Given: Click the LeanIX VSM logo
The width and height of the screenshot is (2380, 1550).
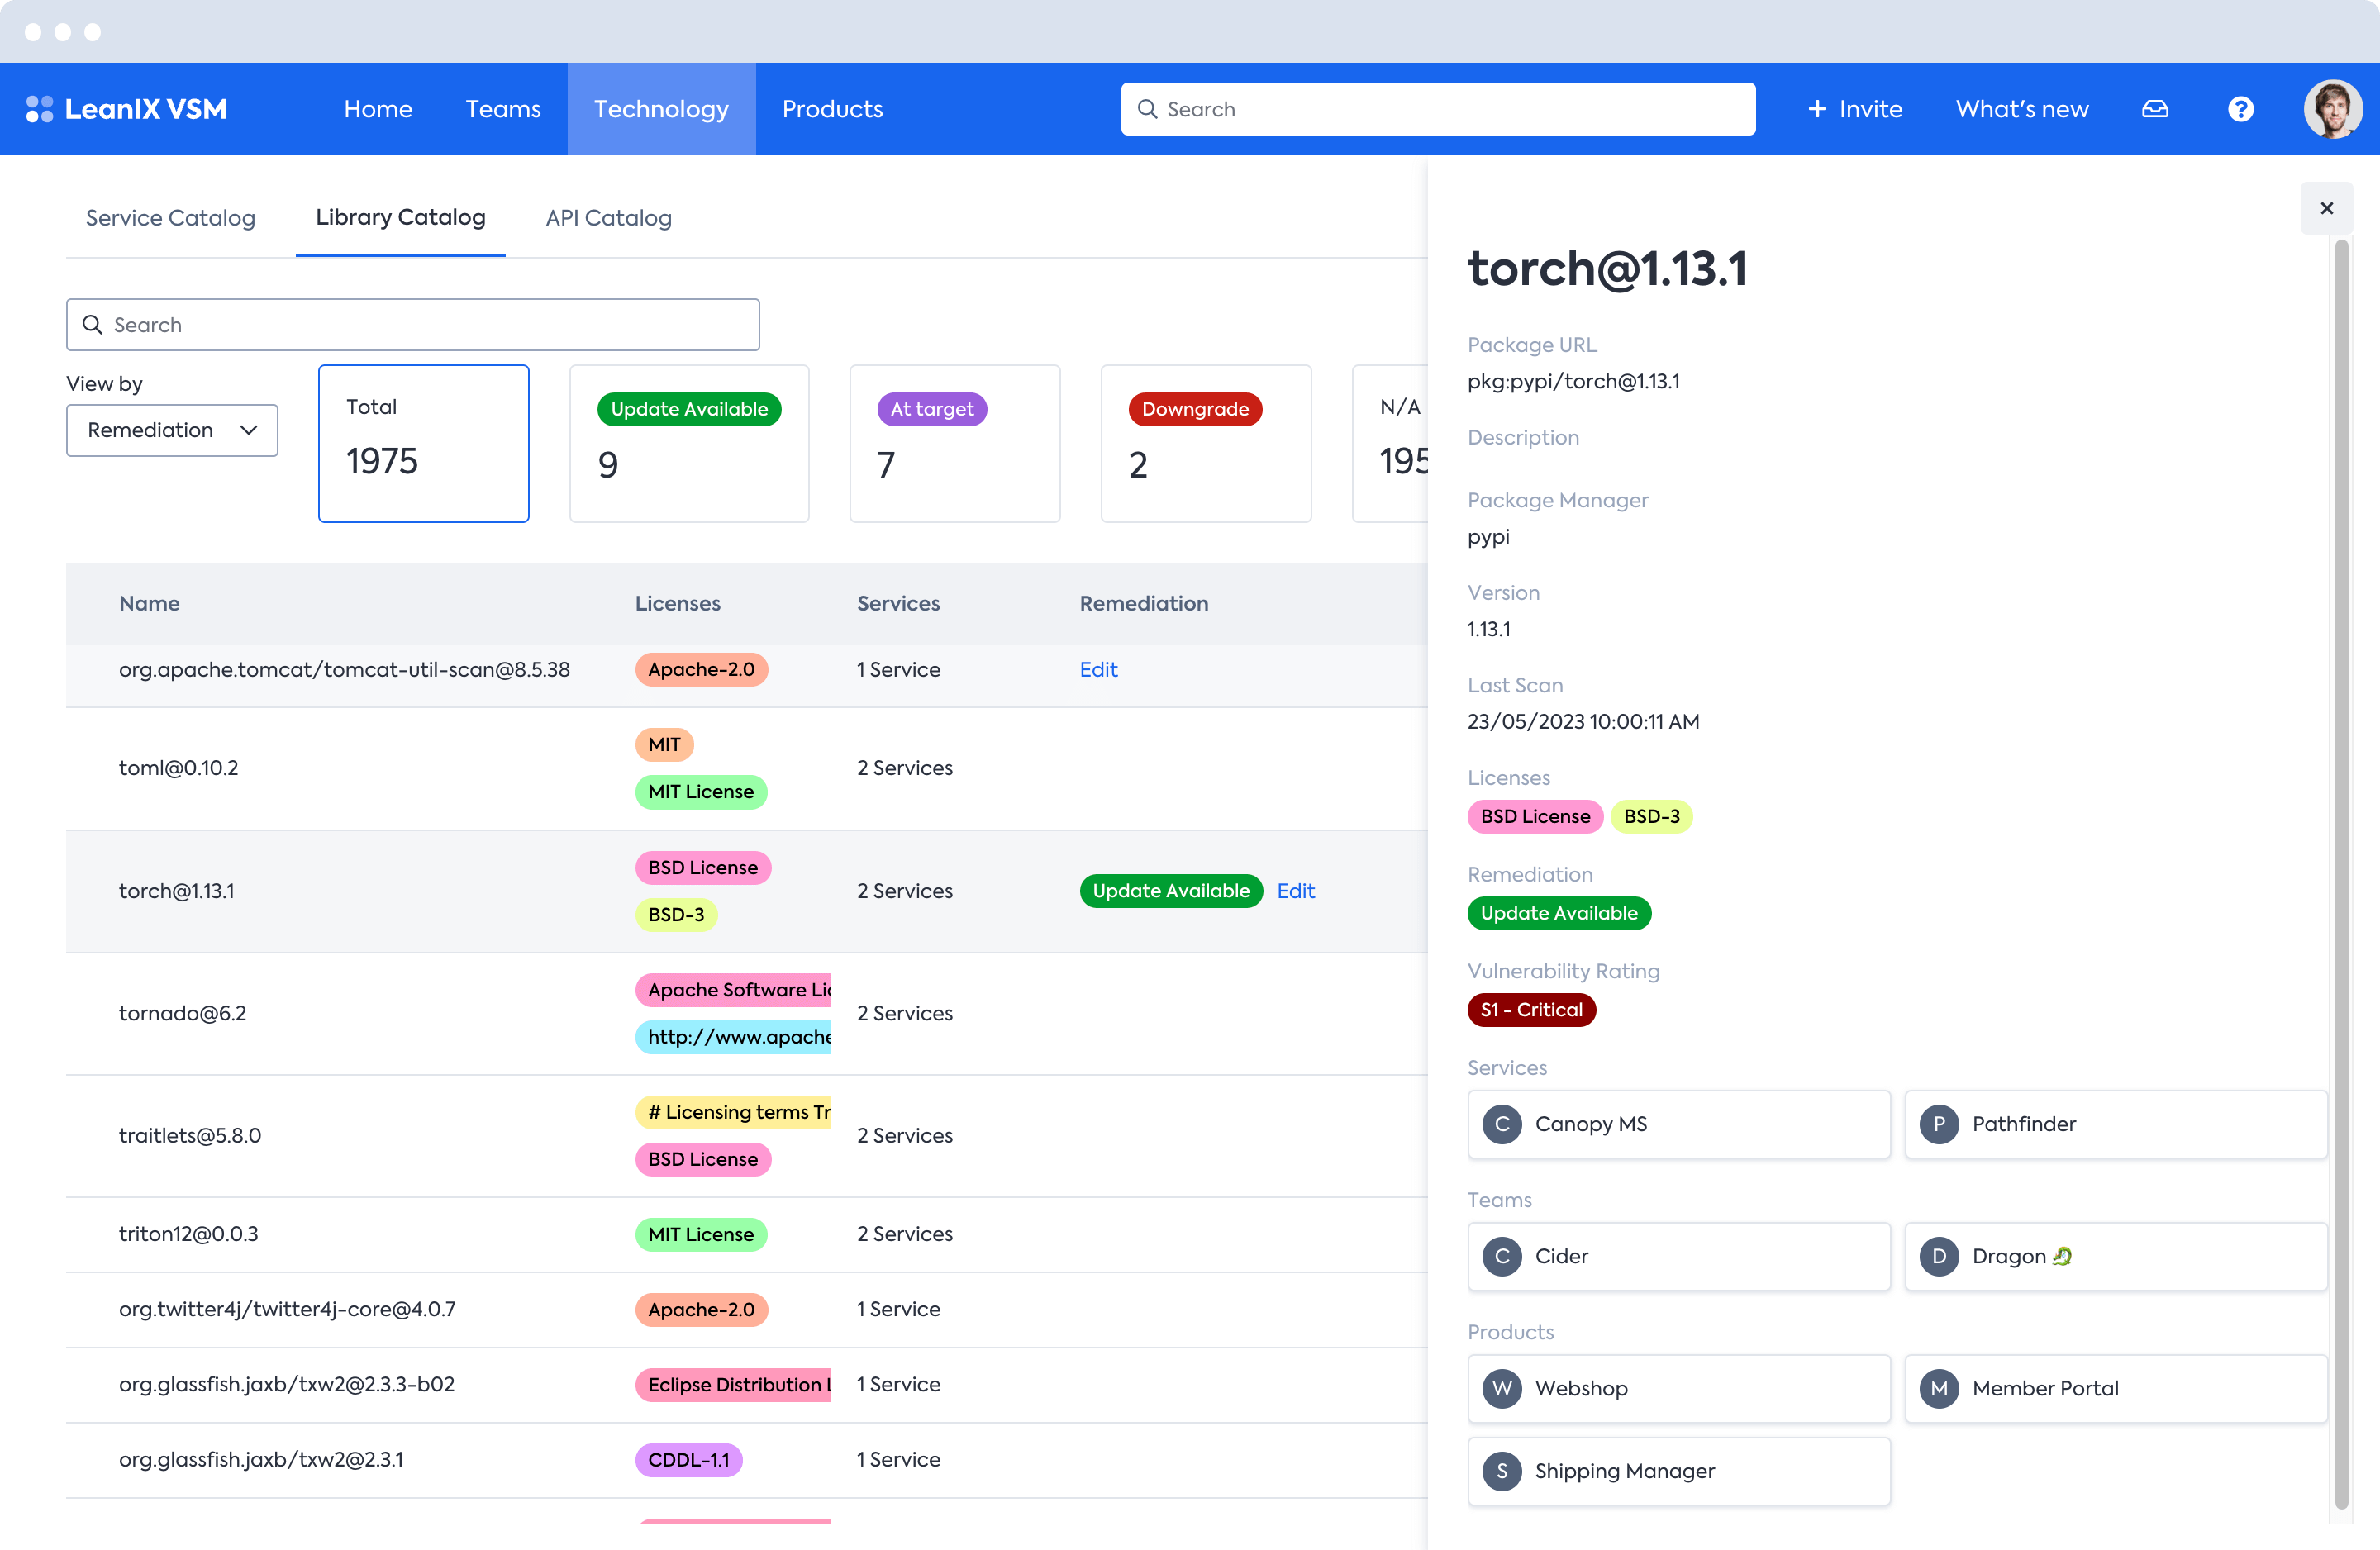Looking at the screenshot, I should click(126, 109).
